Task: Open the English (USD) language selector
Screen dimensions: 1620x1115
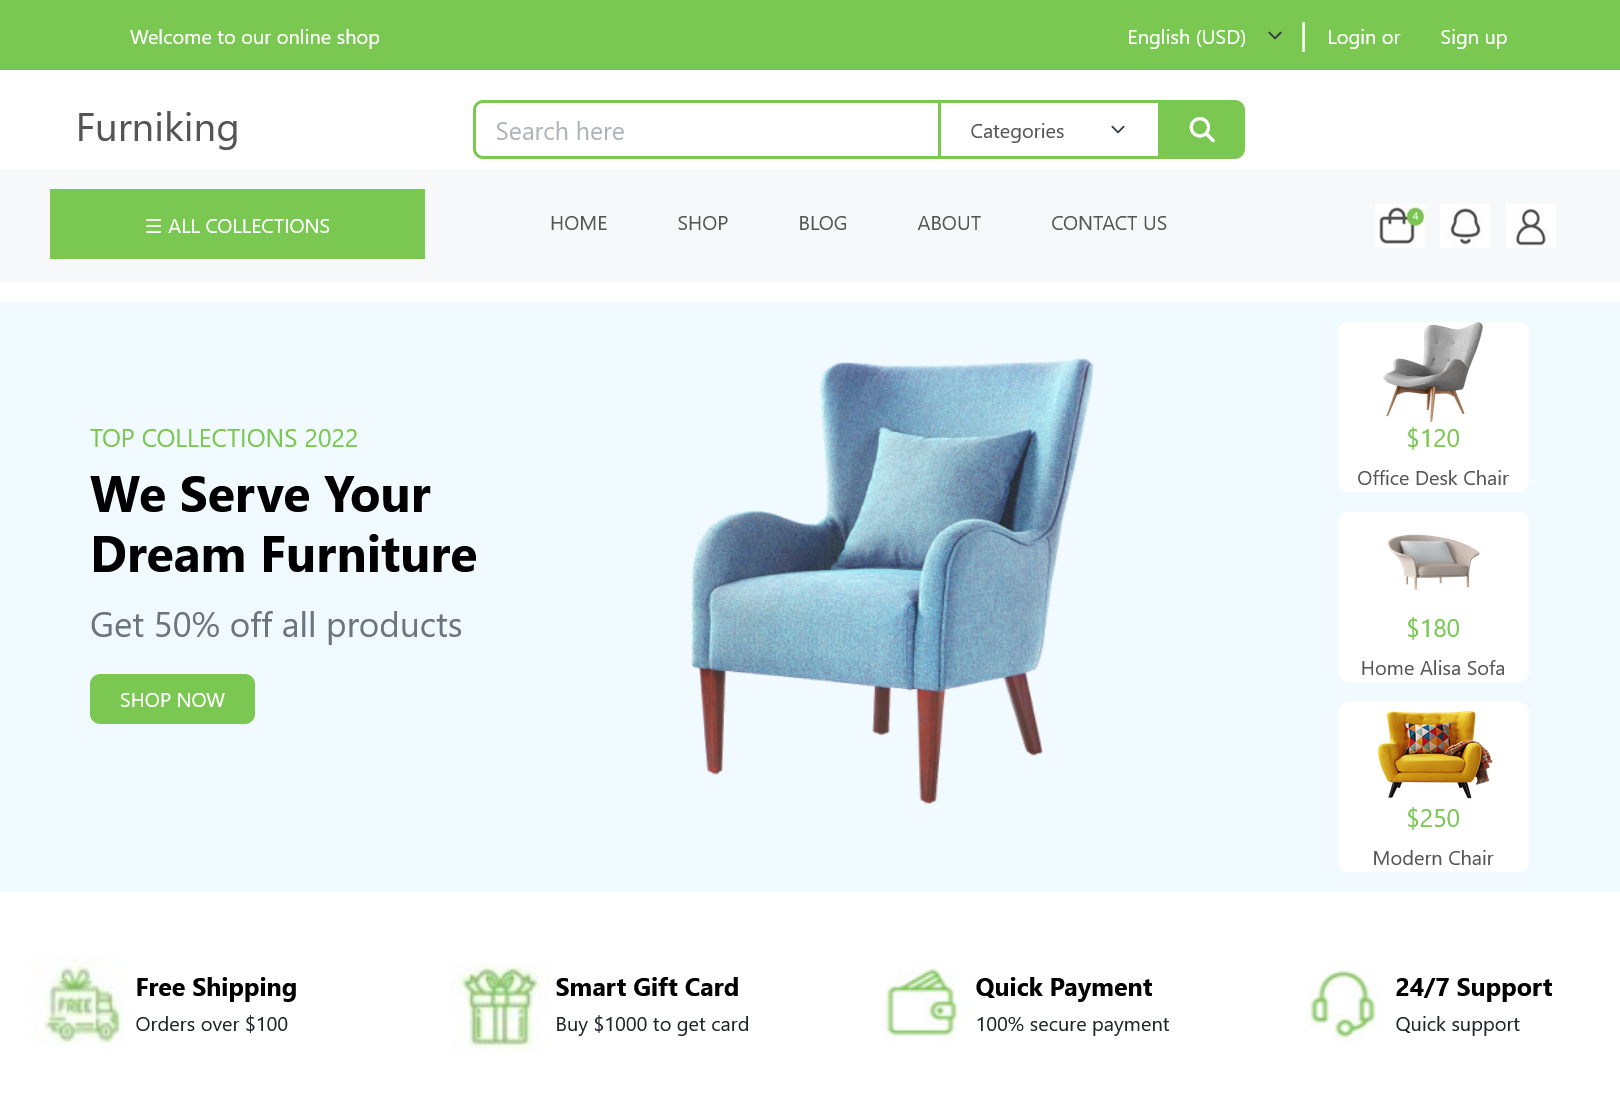Action: tap(1204, 37)
